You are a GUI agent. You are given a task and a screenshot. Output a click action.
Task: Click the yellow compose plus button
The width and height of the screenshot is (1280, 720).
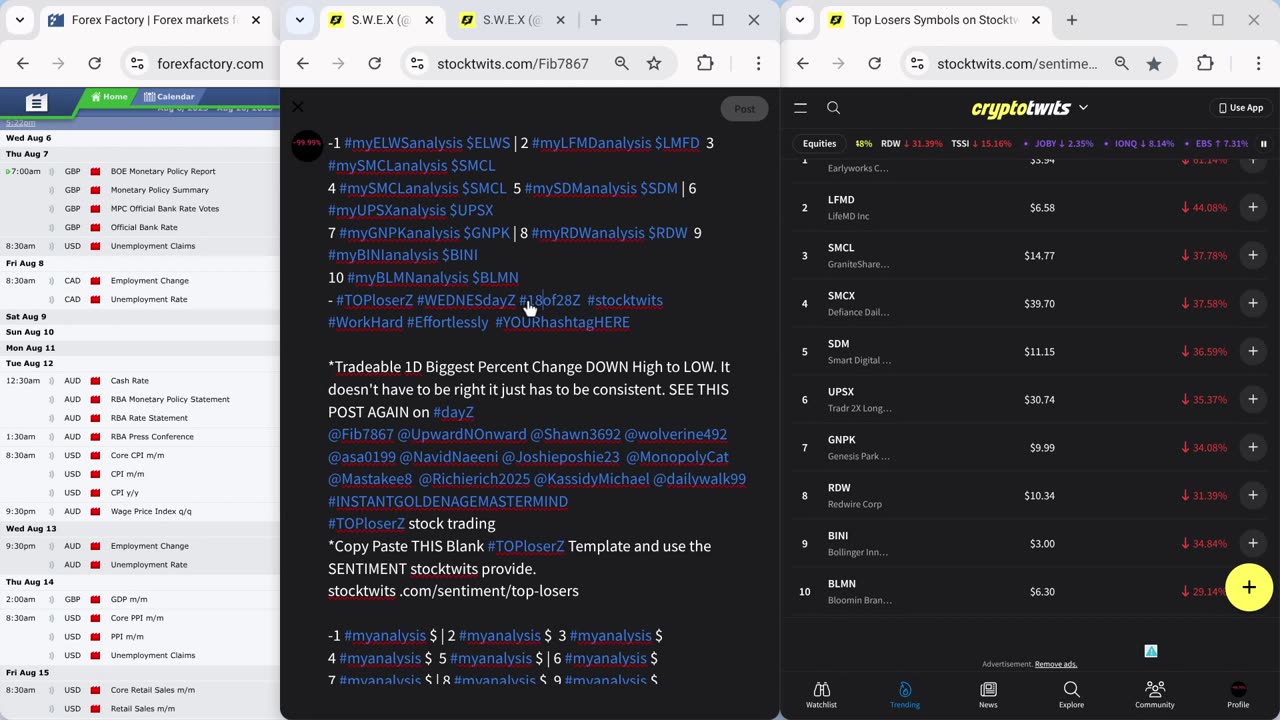(x=1249, y=587)
